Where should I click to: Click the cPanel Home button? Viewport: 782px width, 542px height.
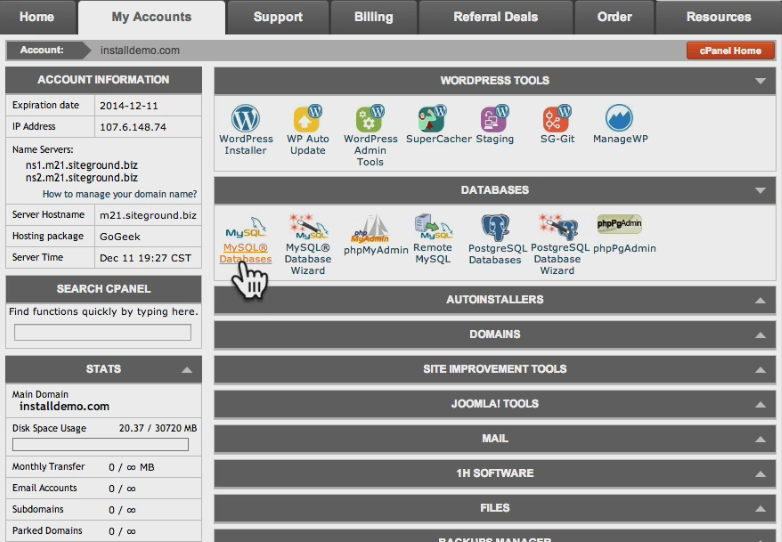tap(730, 50)
